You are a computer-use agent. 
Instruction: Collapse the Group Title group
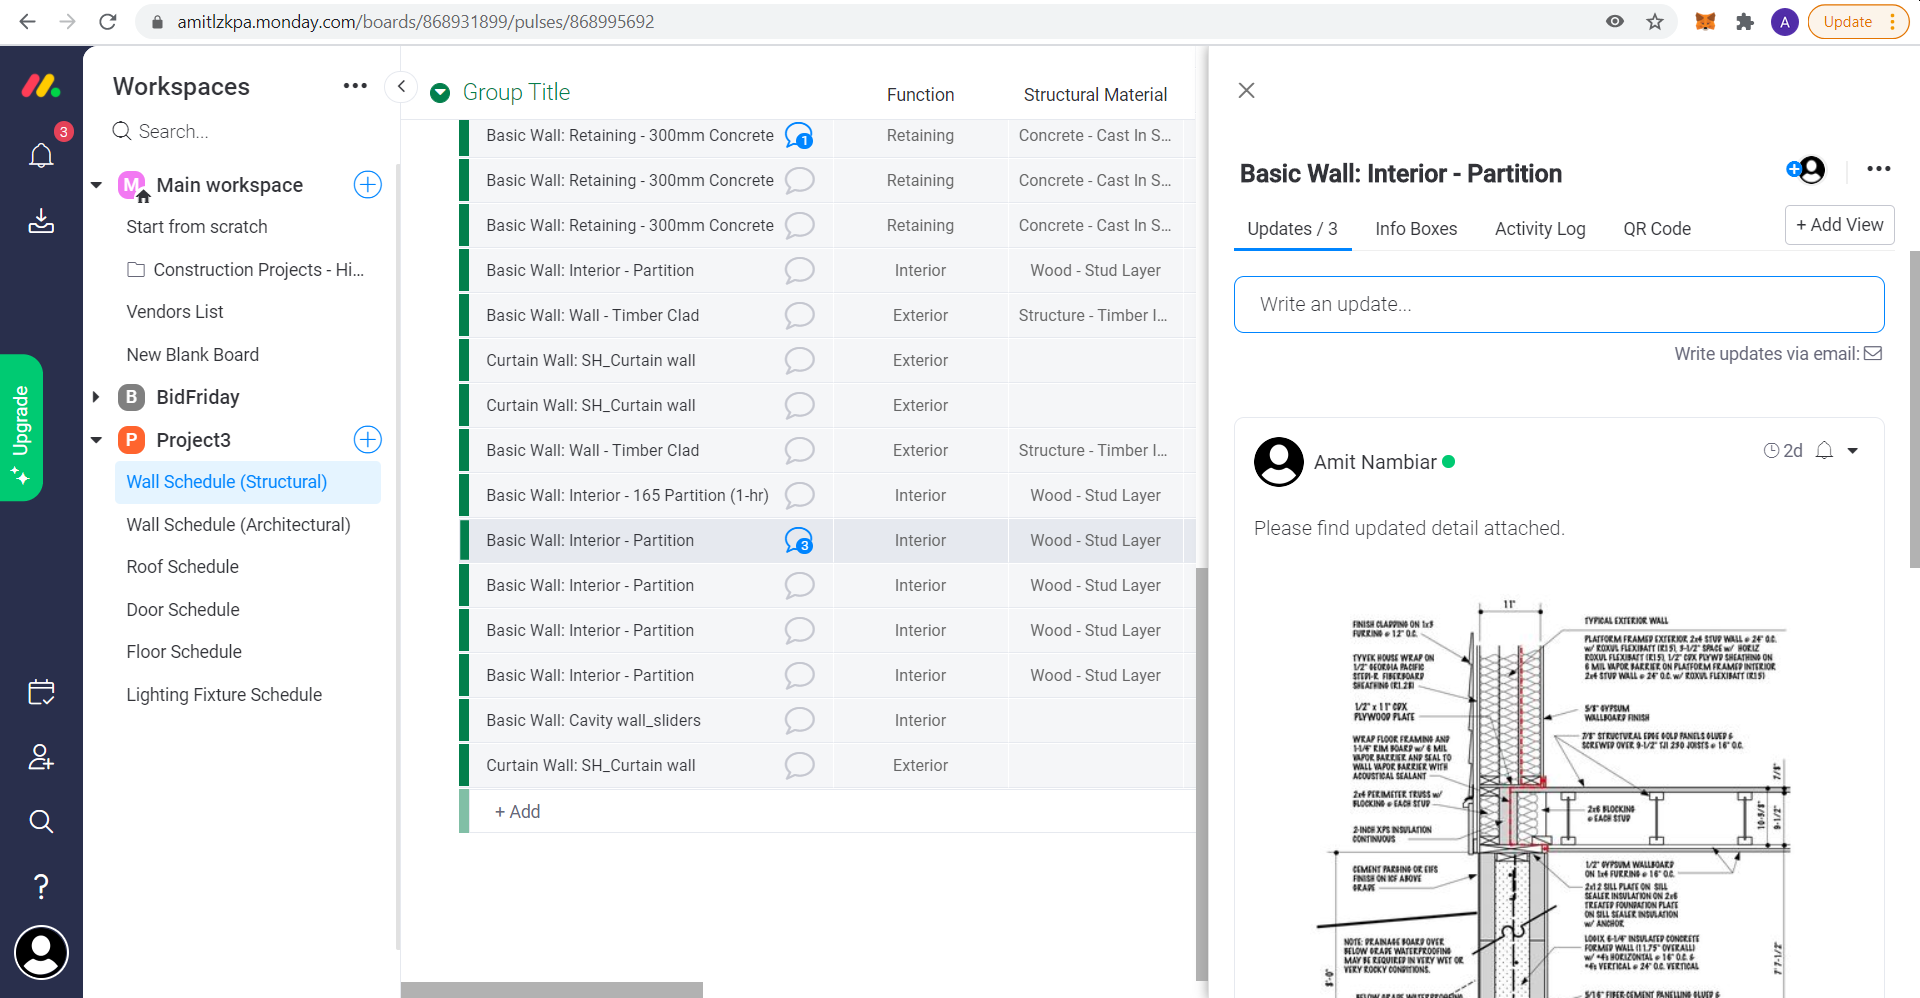[x=440, y=93]
